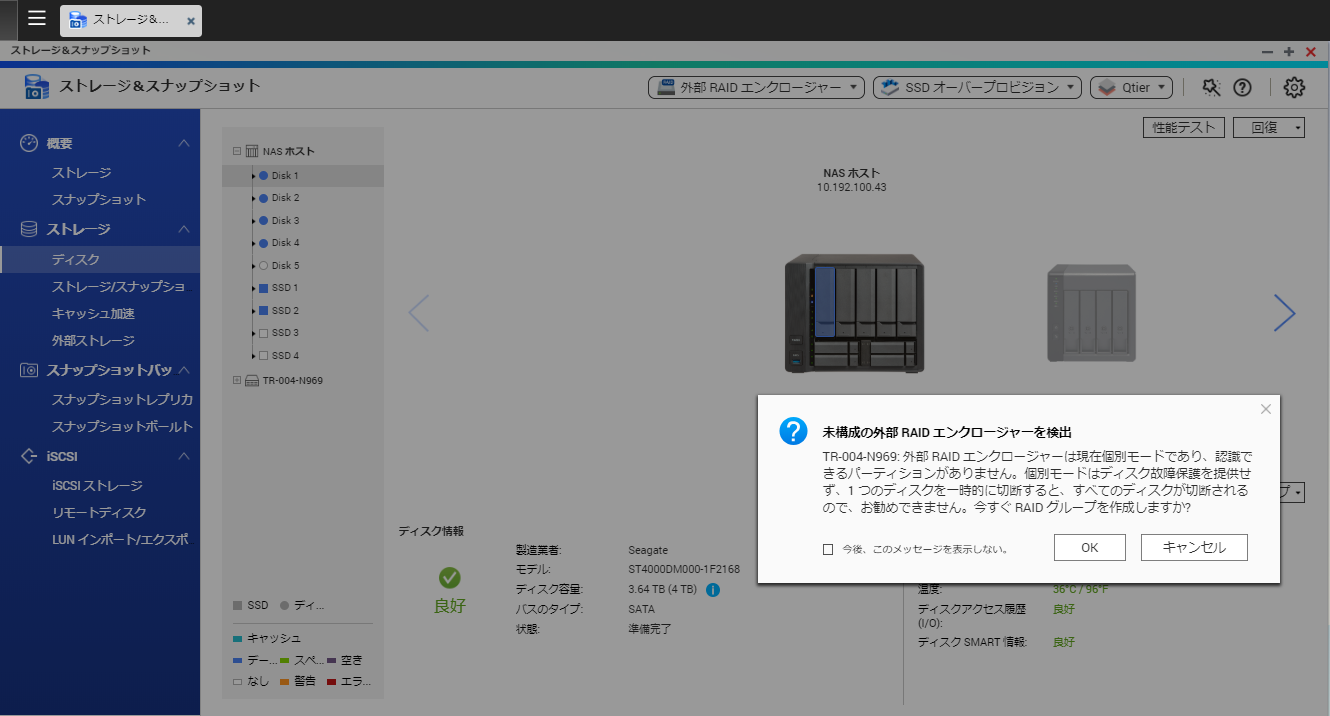Dismiss the dialog with the X icon

point(1265,409)
